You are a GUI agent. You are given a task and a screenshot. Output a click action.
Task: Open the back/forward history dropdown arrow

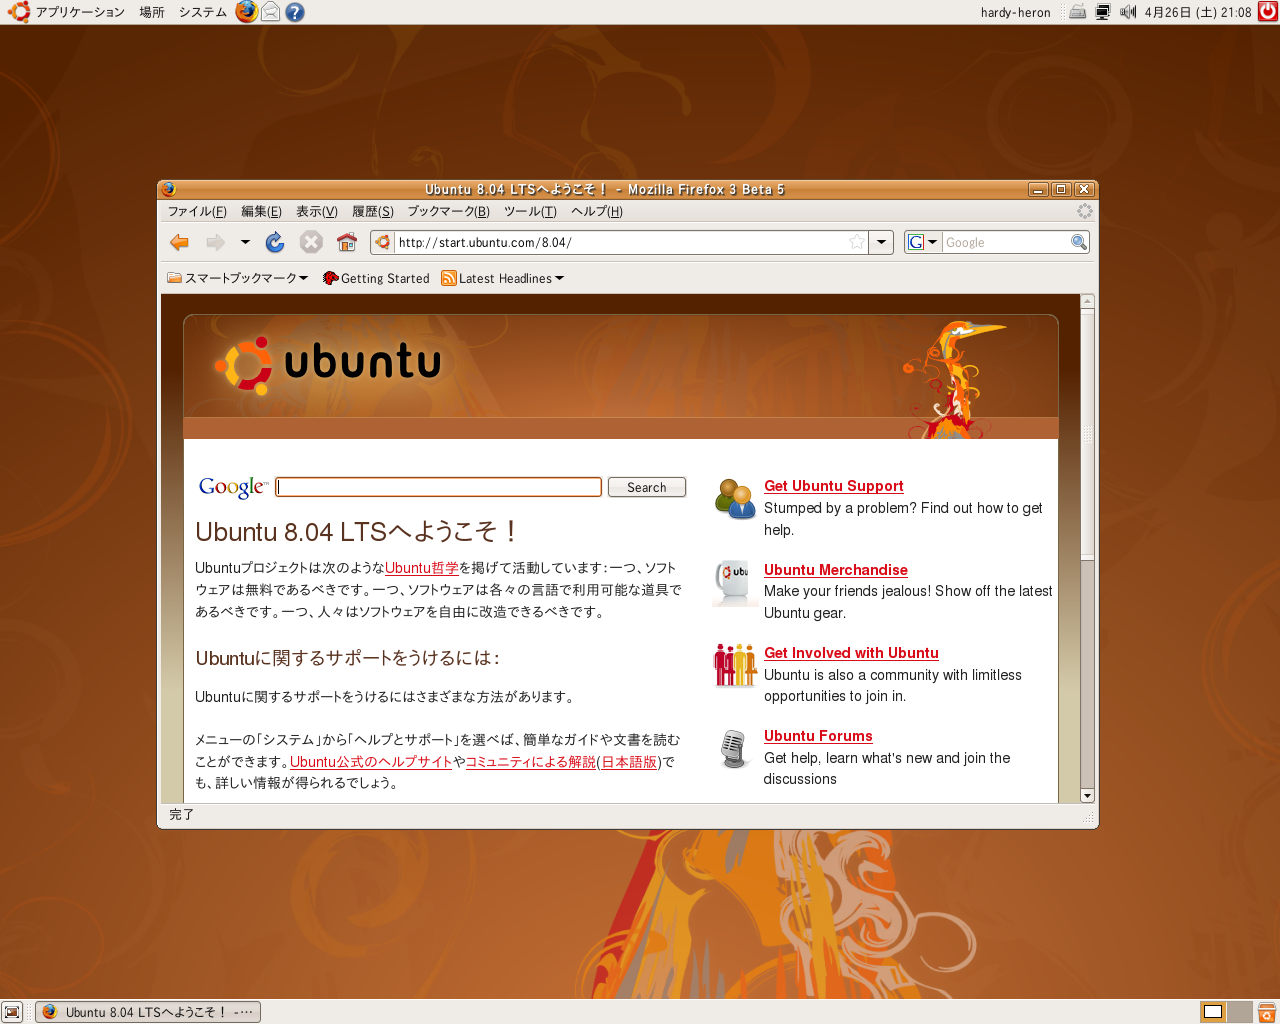tap(245, 242)
